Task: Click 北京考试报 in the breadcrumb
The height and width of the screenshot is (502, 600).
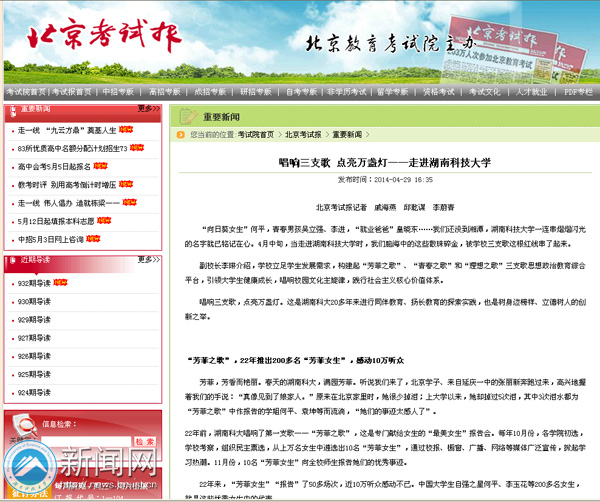Action: click(303, 135)
